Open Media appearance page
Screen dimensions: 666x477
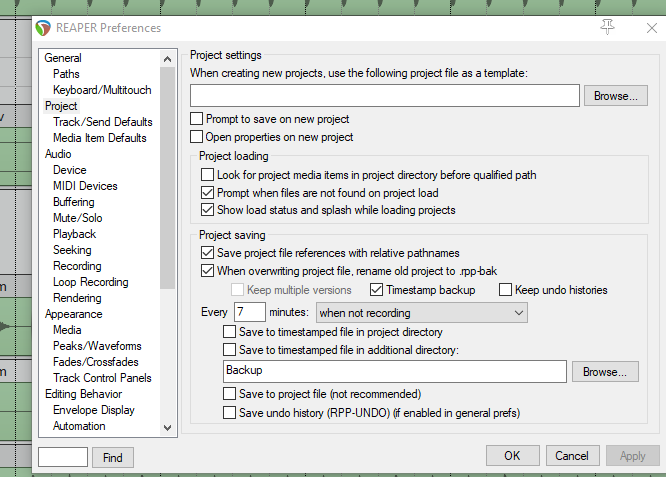tap(67, 330)
